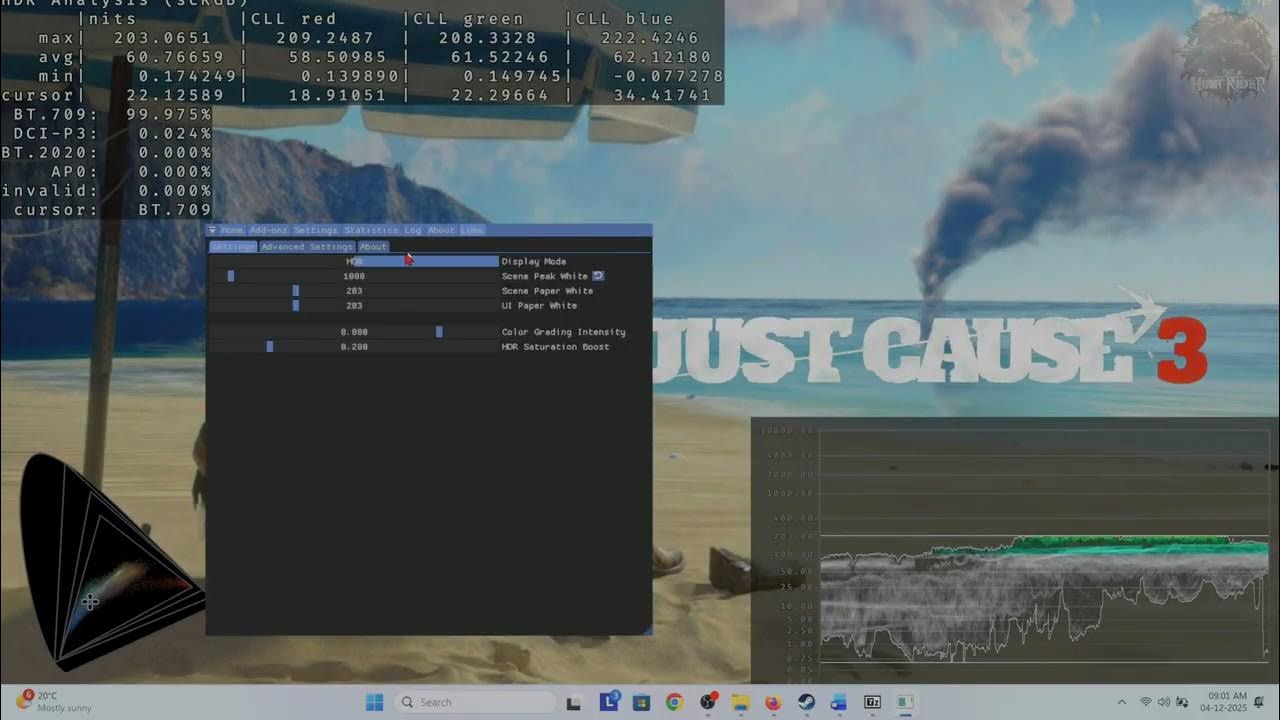Screen dimensions: 1280x720
Task: Open volume control in system tray
Action: pyautogui.click(x=1164, y=702)
